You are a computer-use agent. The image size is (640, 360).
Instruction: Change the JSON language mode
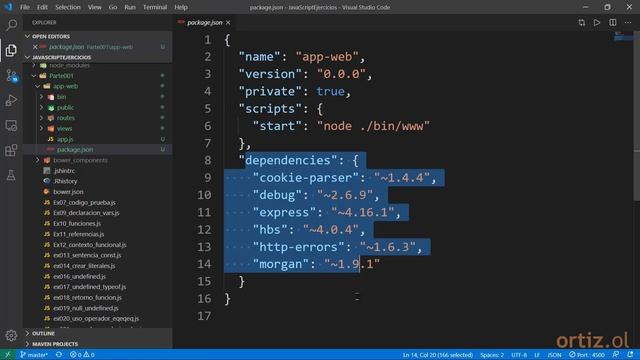pos(554,355)
